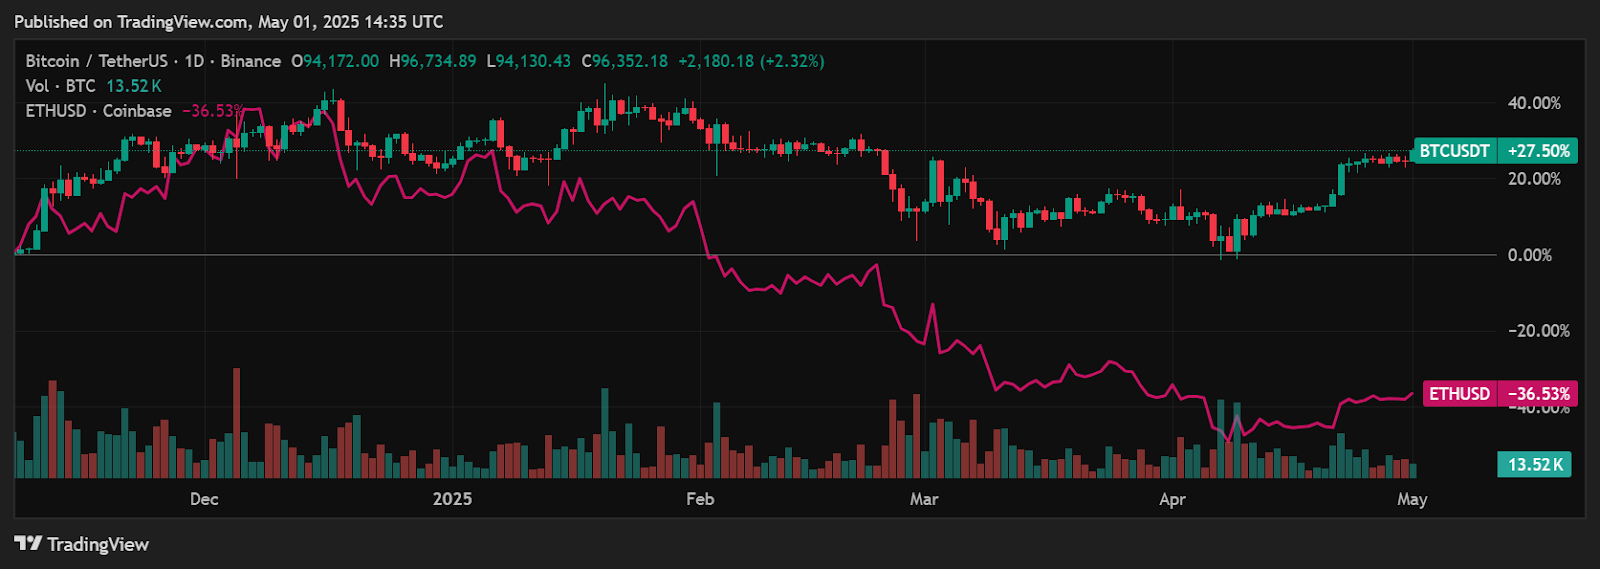
Task: Click the high value H96,734.89
Action: 432,61
